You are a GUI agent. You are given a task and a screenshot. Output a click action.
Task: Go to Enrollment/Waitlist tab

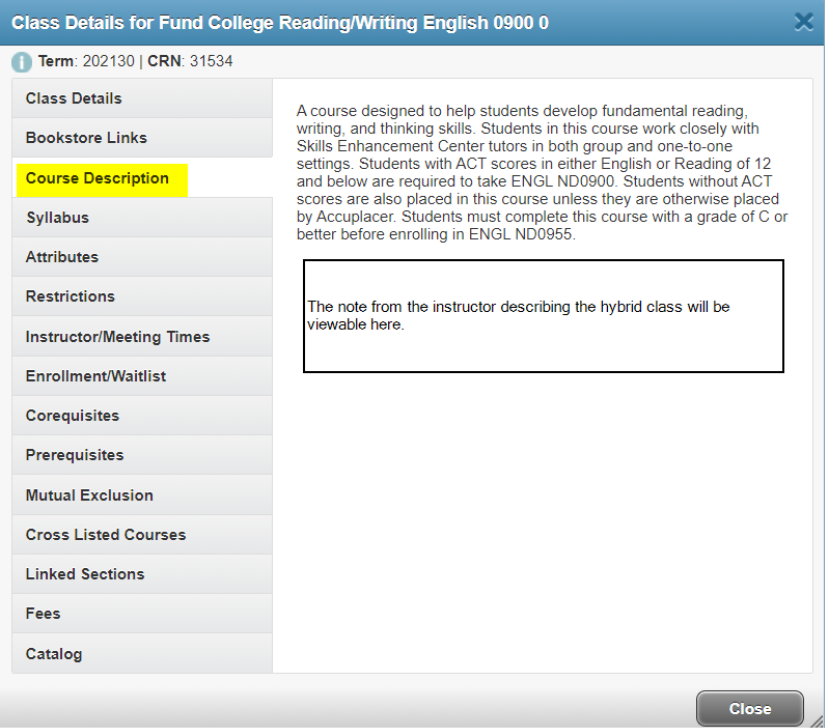click(x=96, y=376)
